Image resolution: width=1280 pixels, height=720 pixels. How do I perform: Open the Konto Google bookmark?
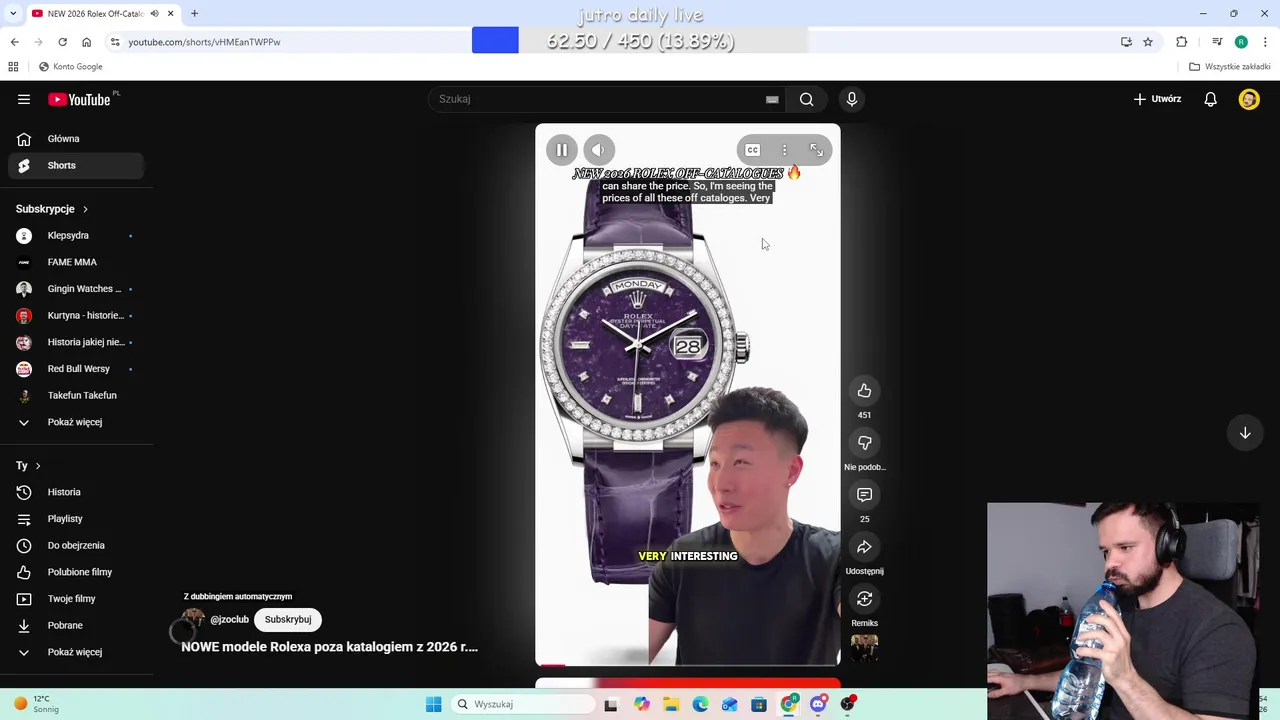71,67
